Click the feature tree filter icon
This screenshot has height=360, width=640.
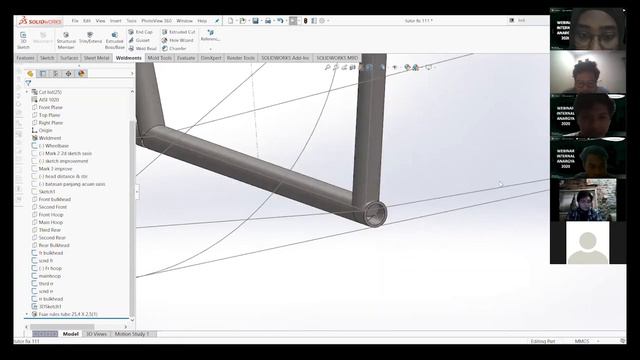click(28, 83)
